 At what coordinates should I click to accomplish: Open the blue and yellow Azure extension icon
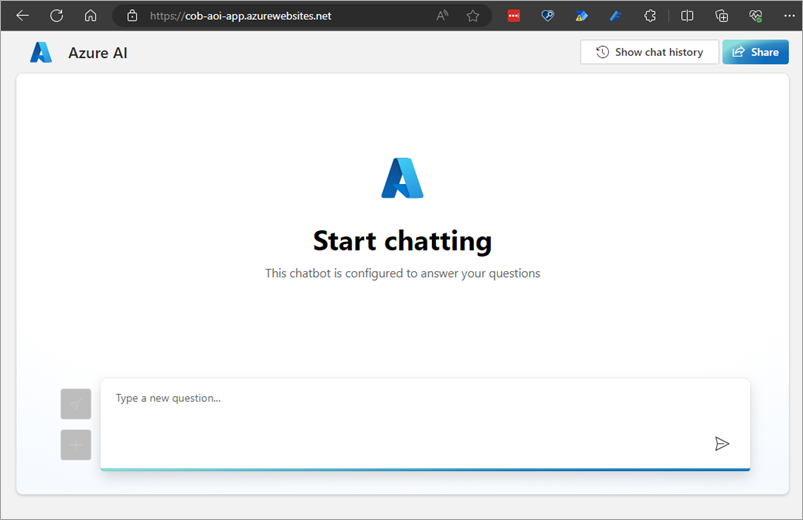581,16
